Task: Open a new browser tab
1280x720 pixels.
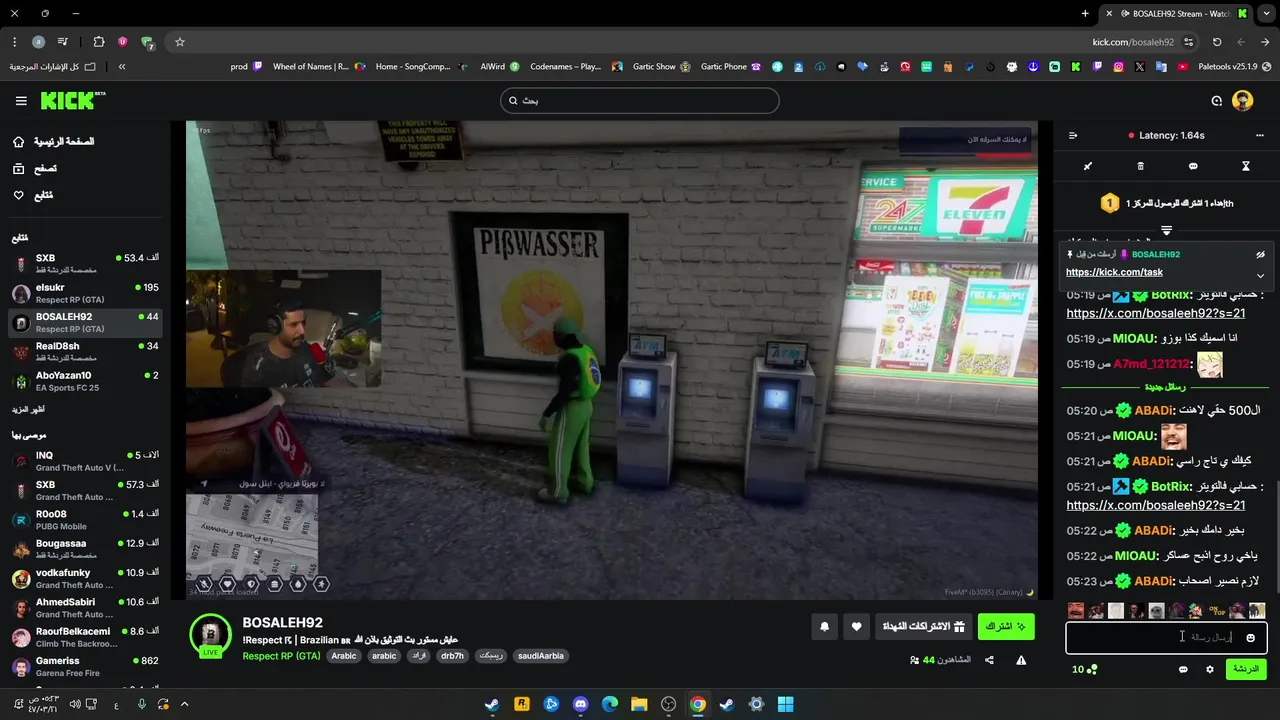Action: pos(1085,14)
